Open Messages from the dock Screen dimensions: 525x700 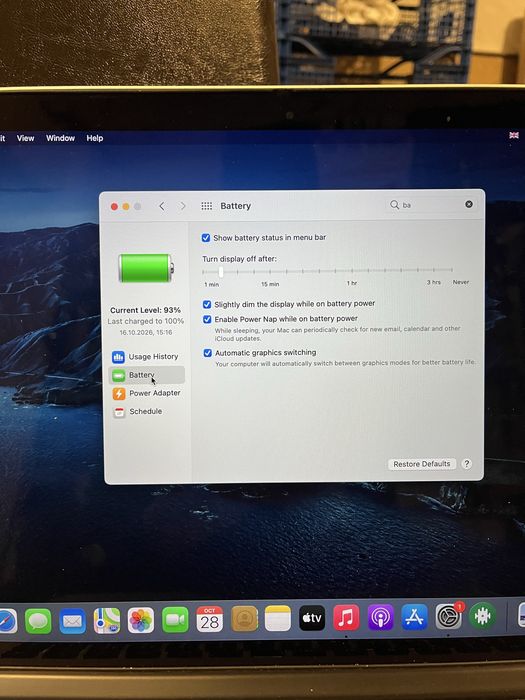38,621
